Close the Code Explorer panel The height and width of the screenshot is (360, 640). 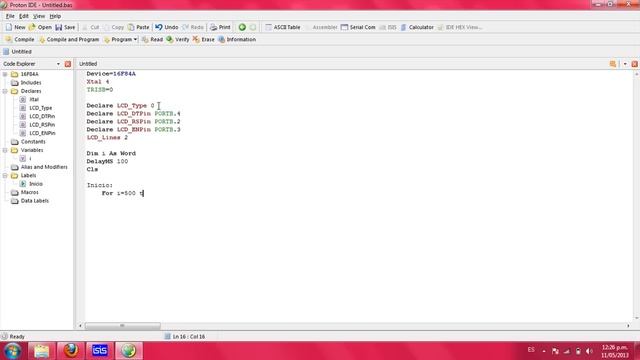tap(68, 64)
